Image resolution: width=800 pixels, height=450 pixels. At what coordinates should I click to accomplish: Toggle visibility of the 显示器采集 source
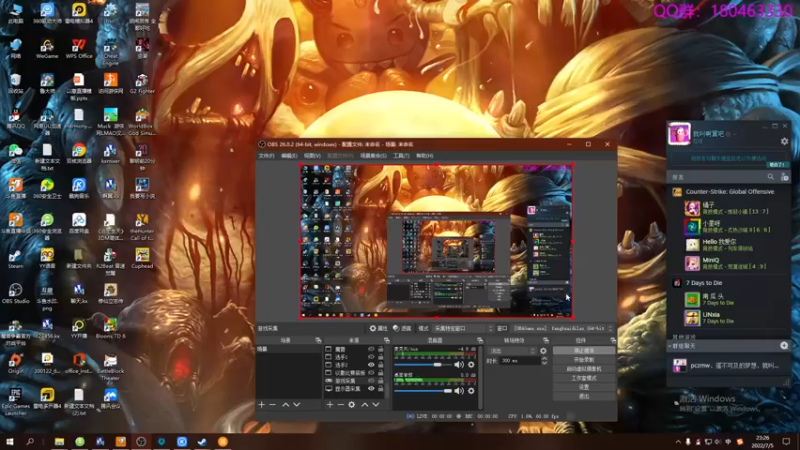tap(371, 389)
